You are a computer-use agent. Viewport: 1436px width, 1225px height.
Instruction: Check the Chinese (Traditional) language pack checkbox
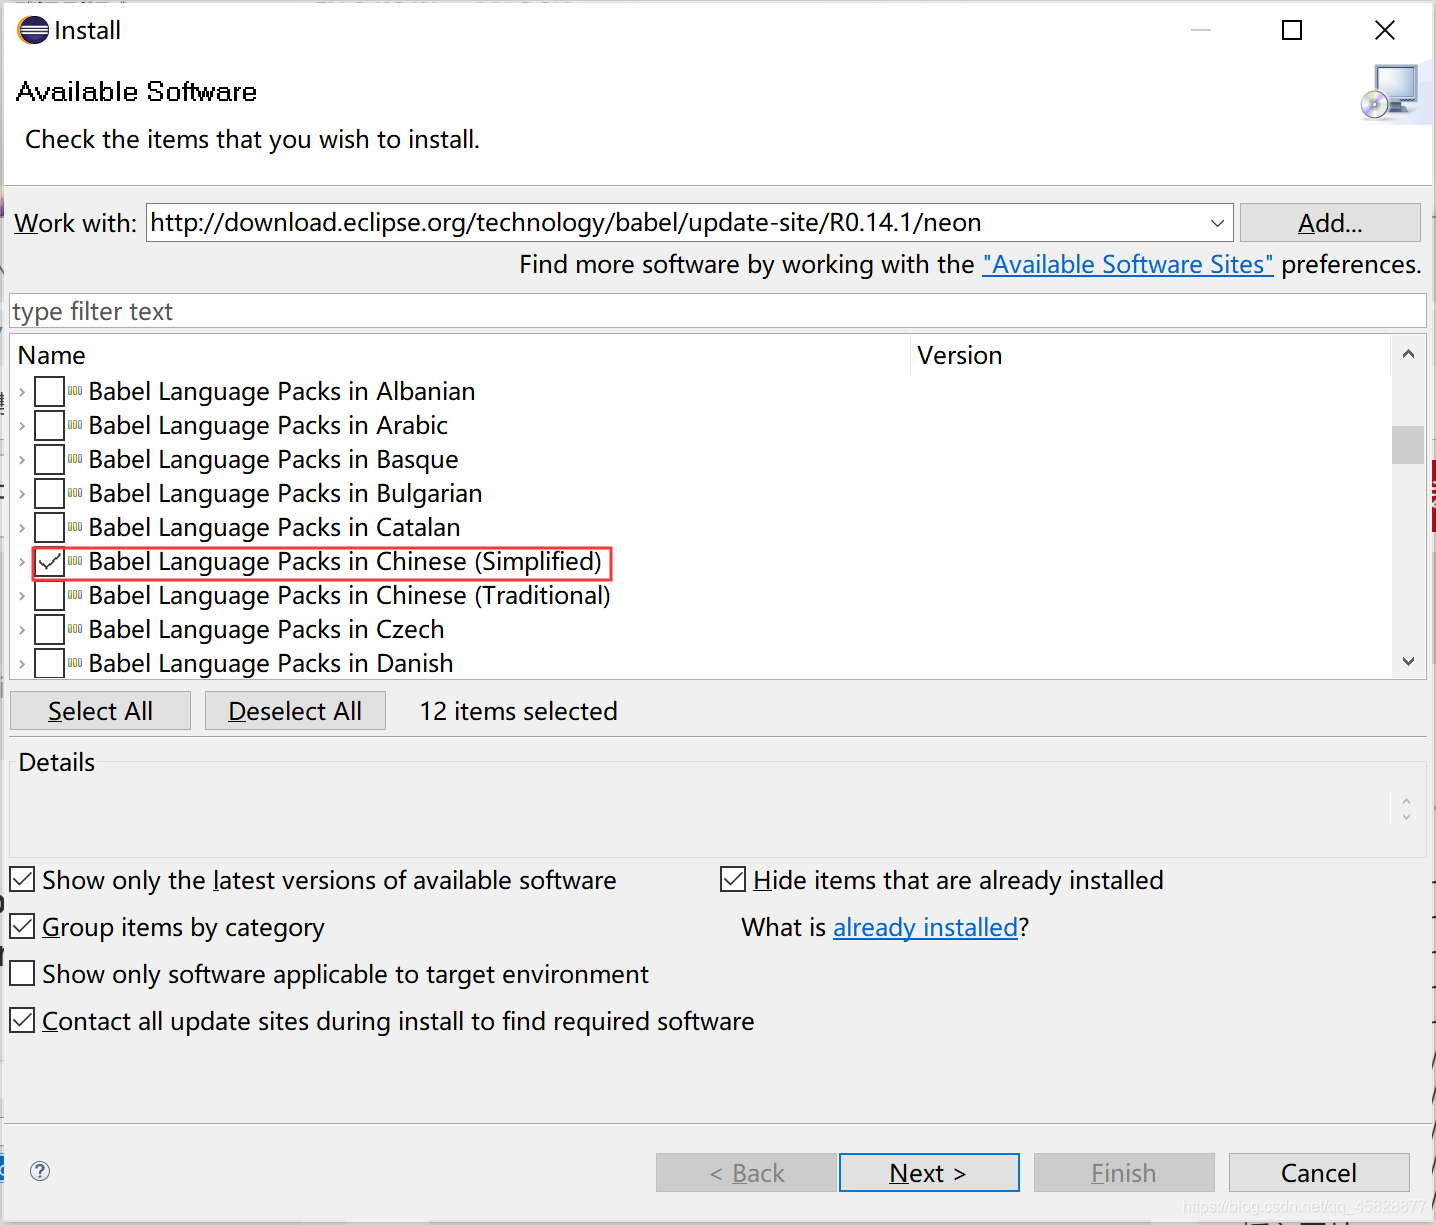(49, 596)
